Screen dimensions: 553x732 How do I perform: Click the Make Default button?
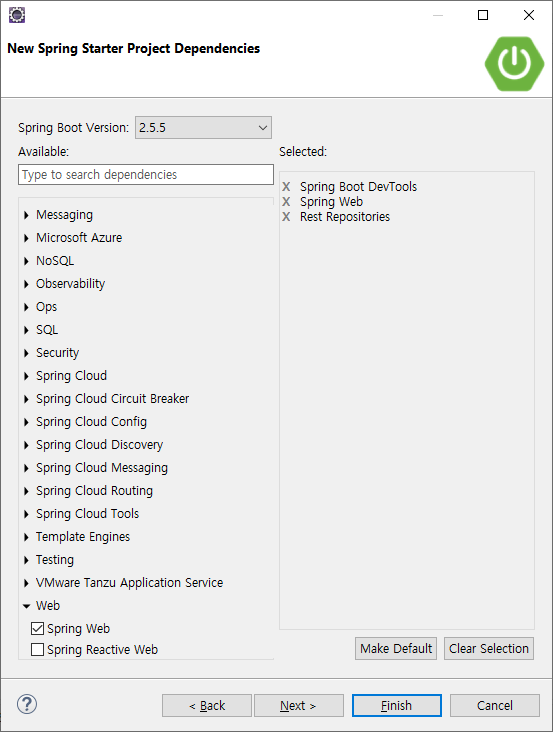pyautogui.click(x=396, y=648)
